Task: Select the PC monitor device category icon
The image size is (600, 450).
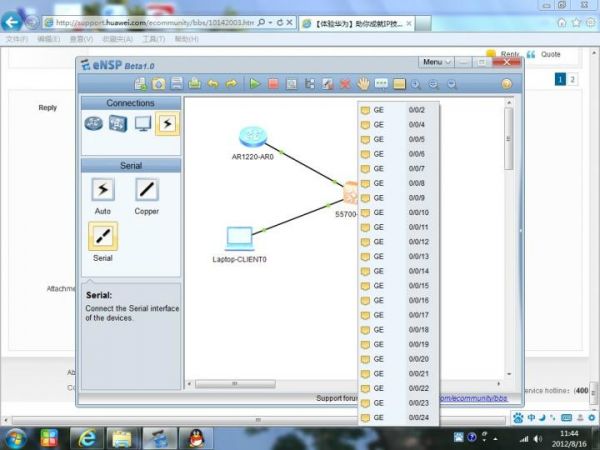Action: (x=143, y=124)
